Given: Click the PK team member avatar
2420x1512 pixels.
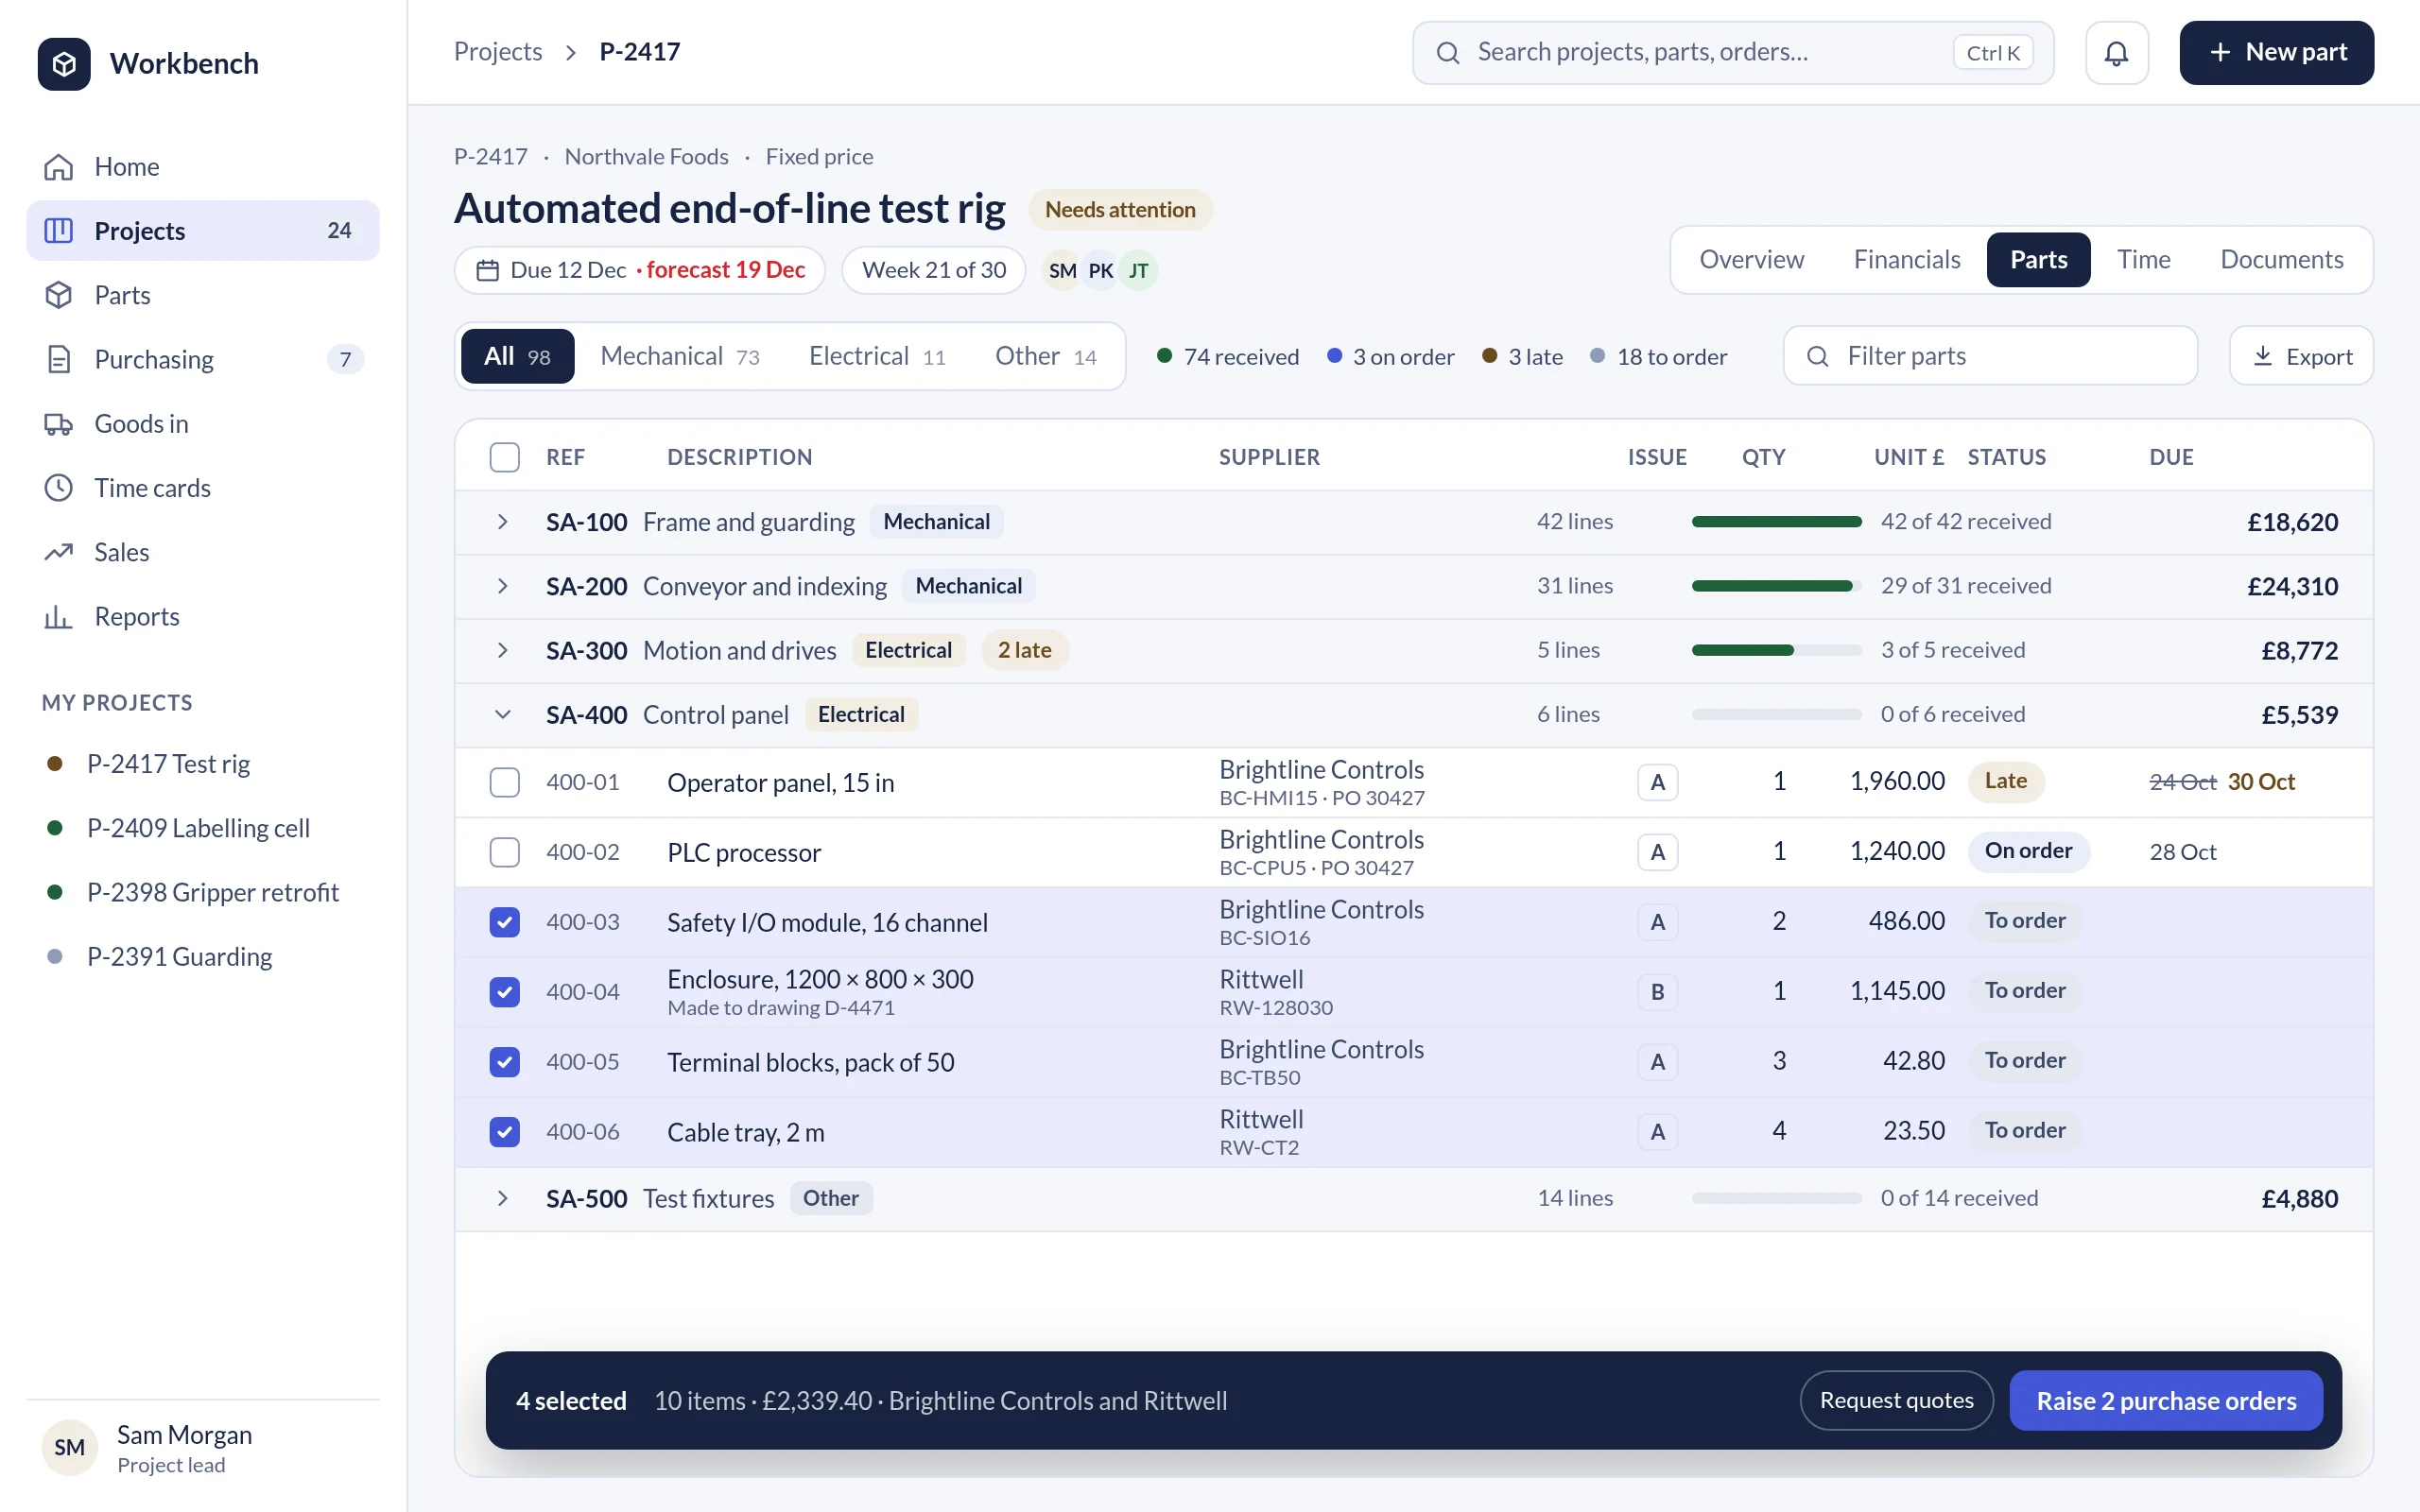Looking at the screenshot, I should pyautogui.click(x=1100, y=270).
